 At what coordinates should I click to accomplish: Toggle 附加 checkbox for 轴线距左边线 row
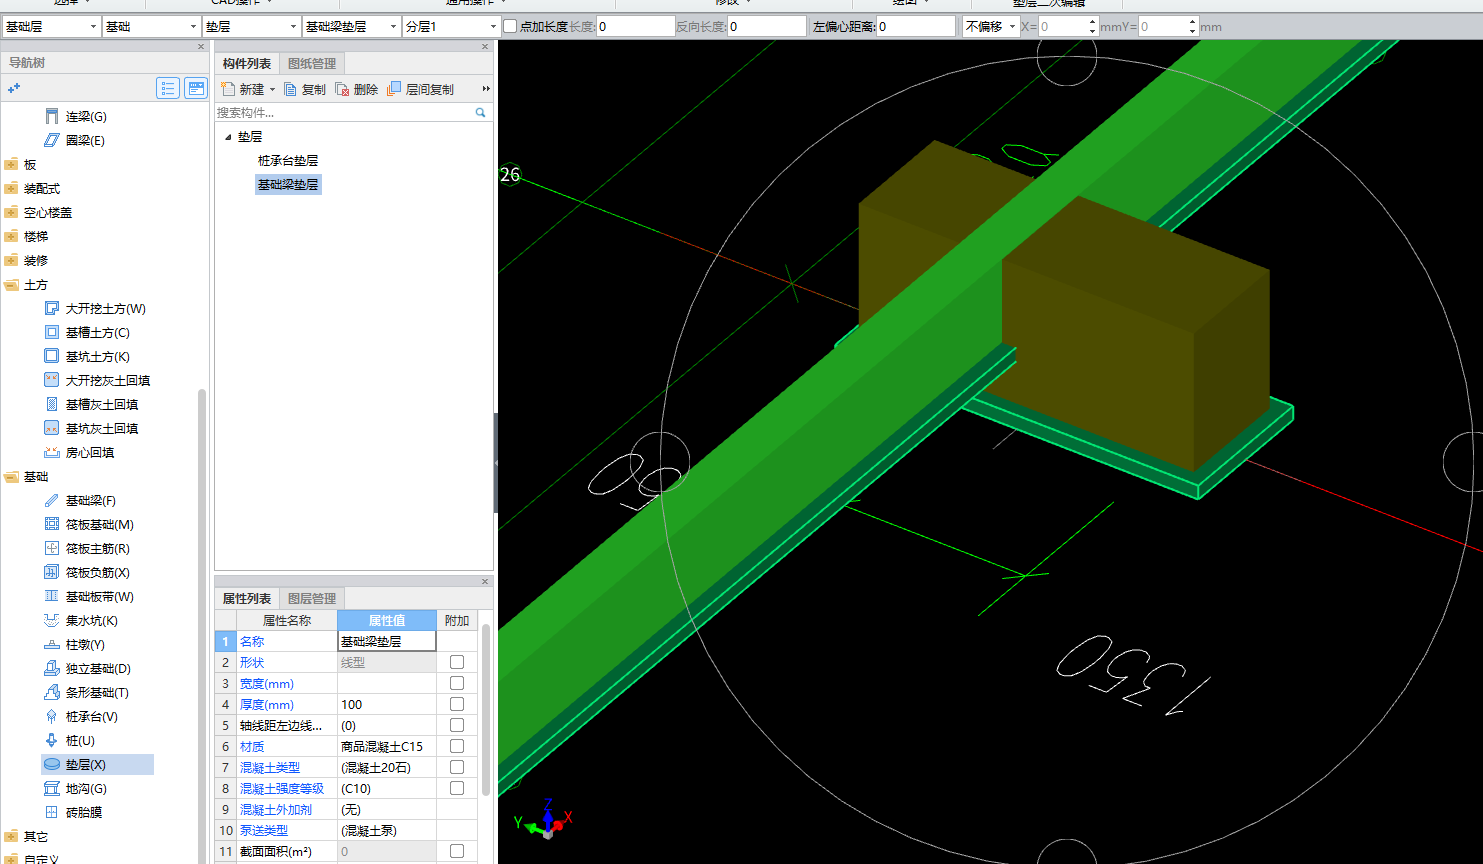[x=457, y=725]
